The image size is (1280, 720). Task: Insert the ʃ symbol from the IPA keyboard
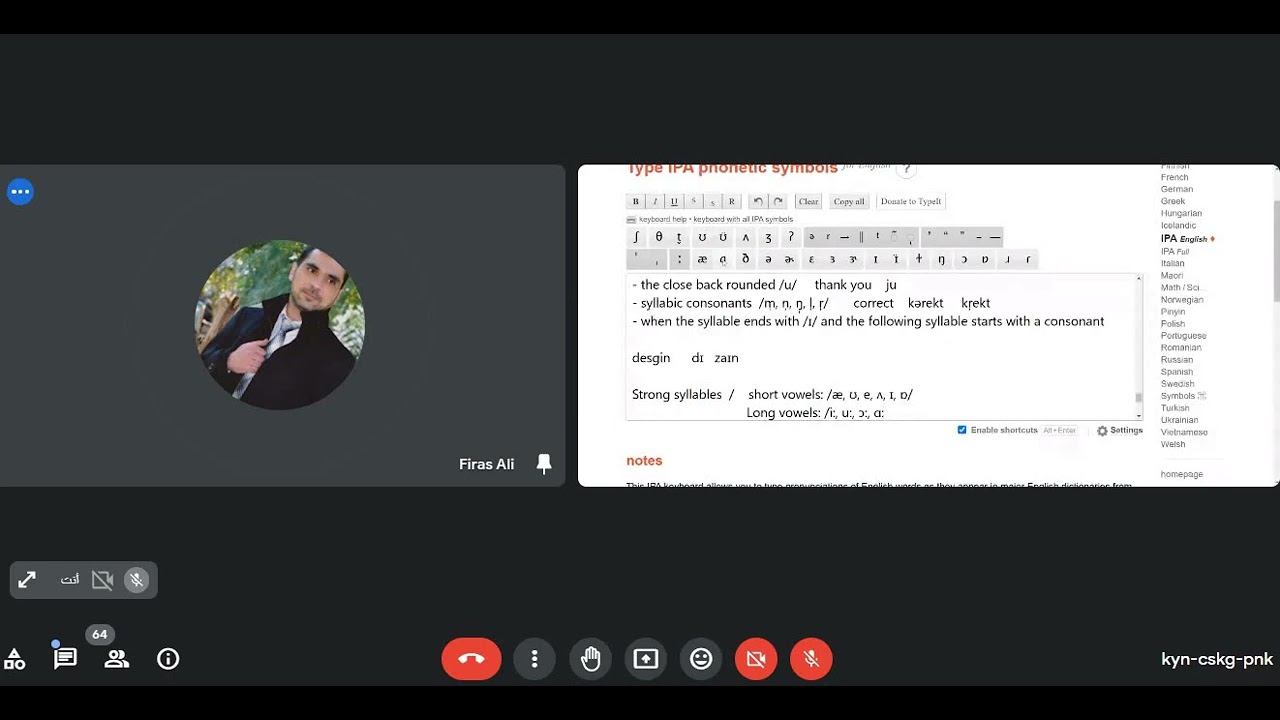[636, 237]
